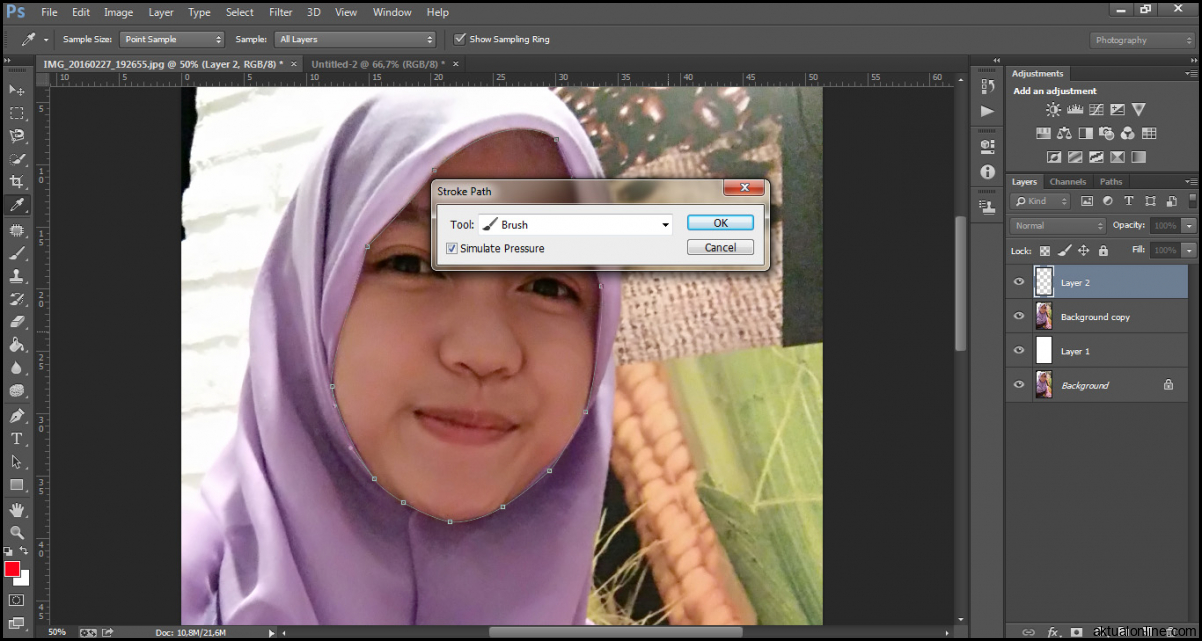Expand the blend mode Normal dropdown
This screenshot has height=641, width=1202.
(1058, 226)
